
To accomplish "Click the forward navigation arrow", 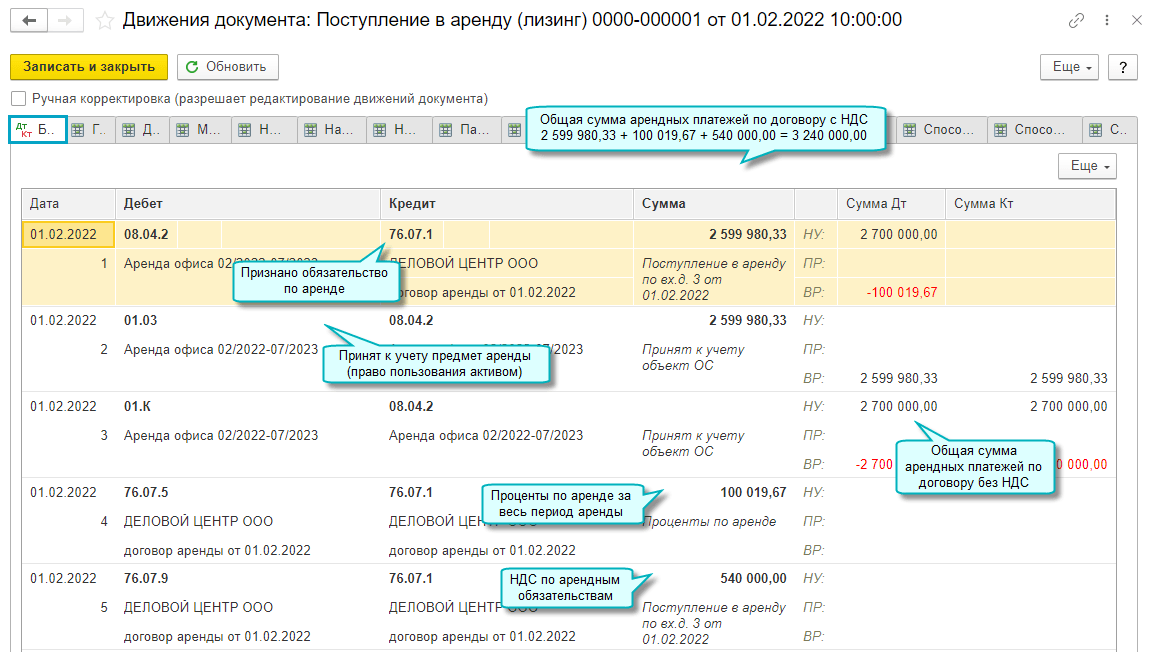I will pyautogui.click(x=65, y=20).
